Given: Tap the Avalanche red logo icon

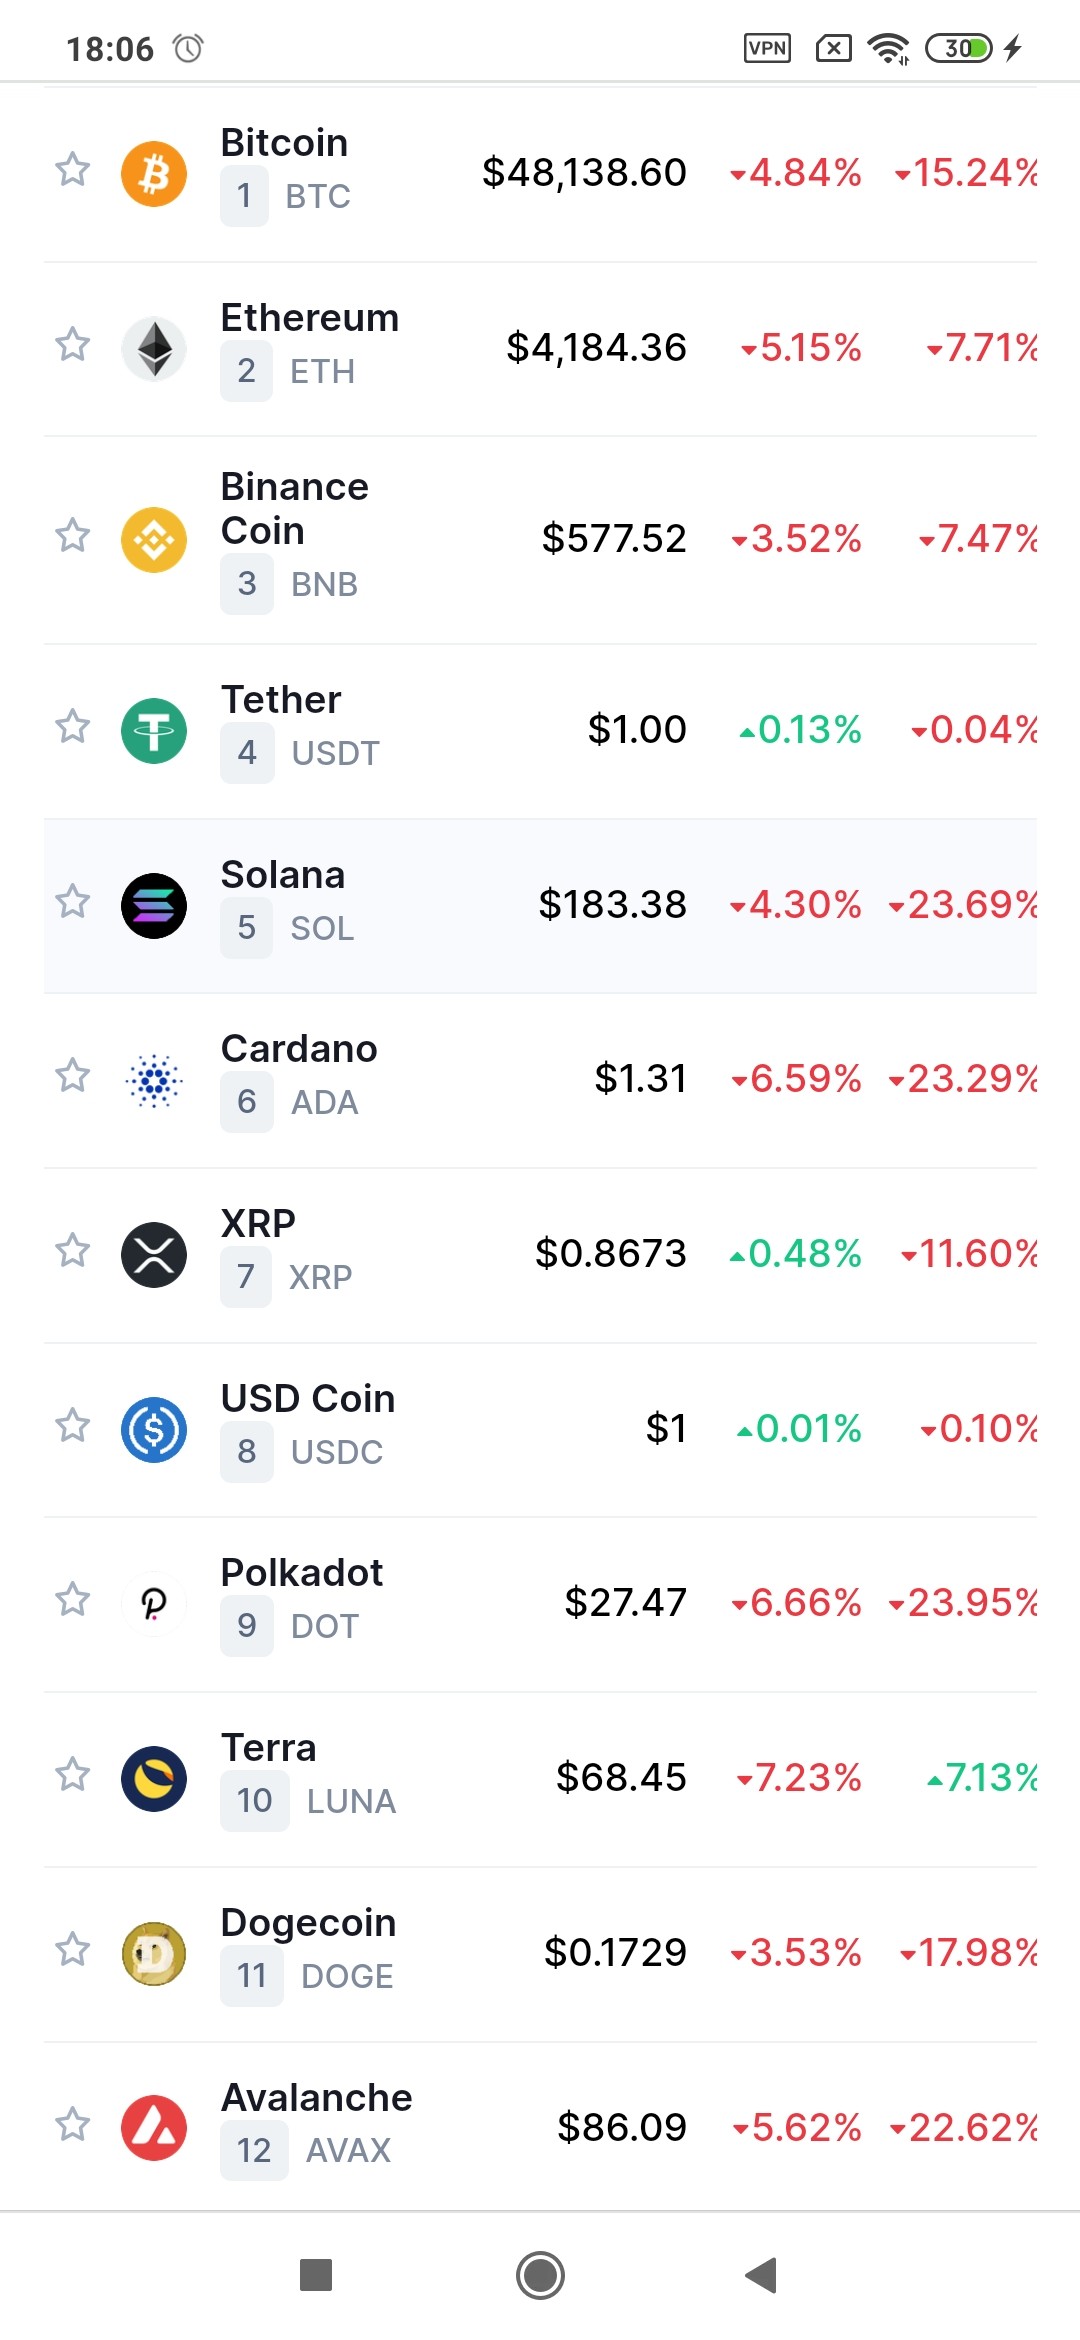Looking at the screenshot, I should coord(154,2128).
